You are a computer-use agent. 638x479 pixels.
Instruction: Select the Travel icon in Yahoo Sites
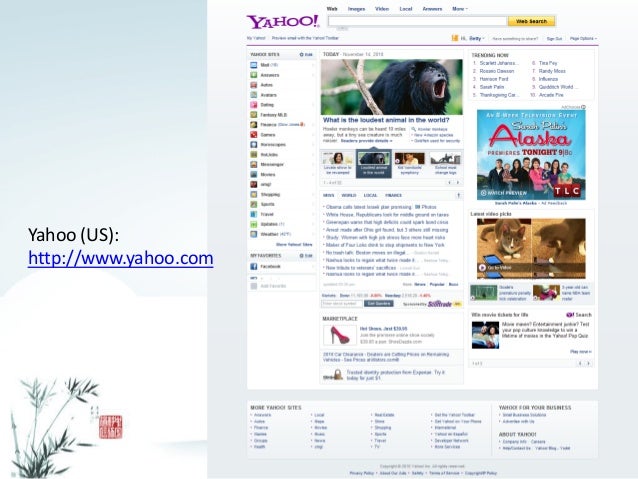253,214
